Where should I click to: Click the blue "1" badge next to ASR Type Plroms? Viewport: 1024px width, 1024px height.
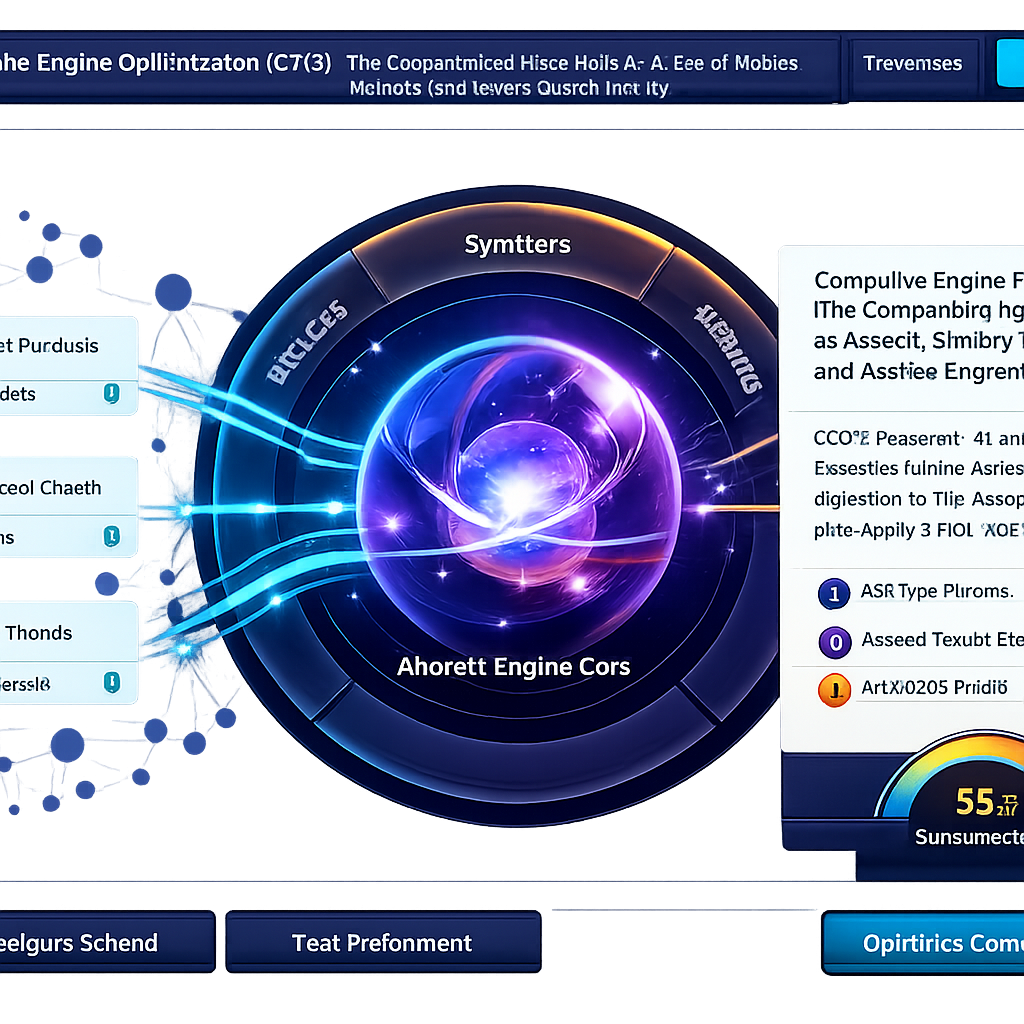[x=833, y=593]
